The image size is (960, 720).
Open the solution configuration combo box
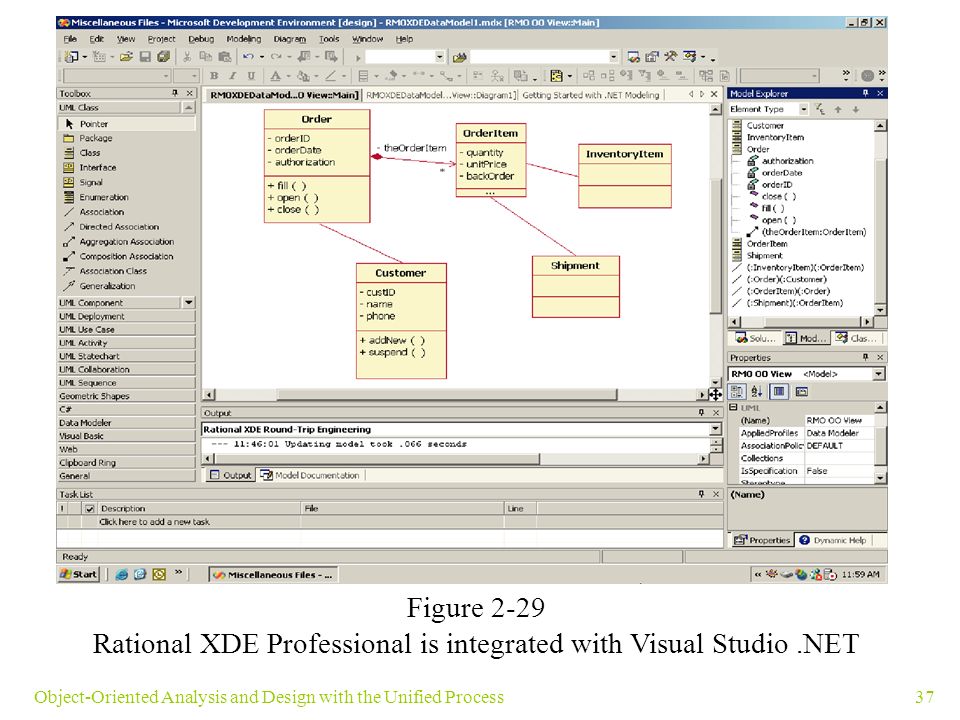coord(404,57)
